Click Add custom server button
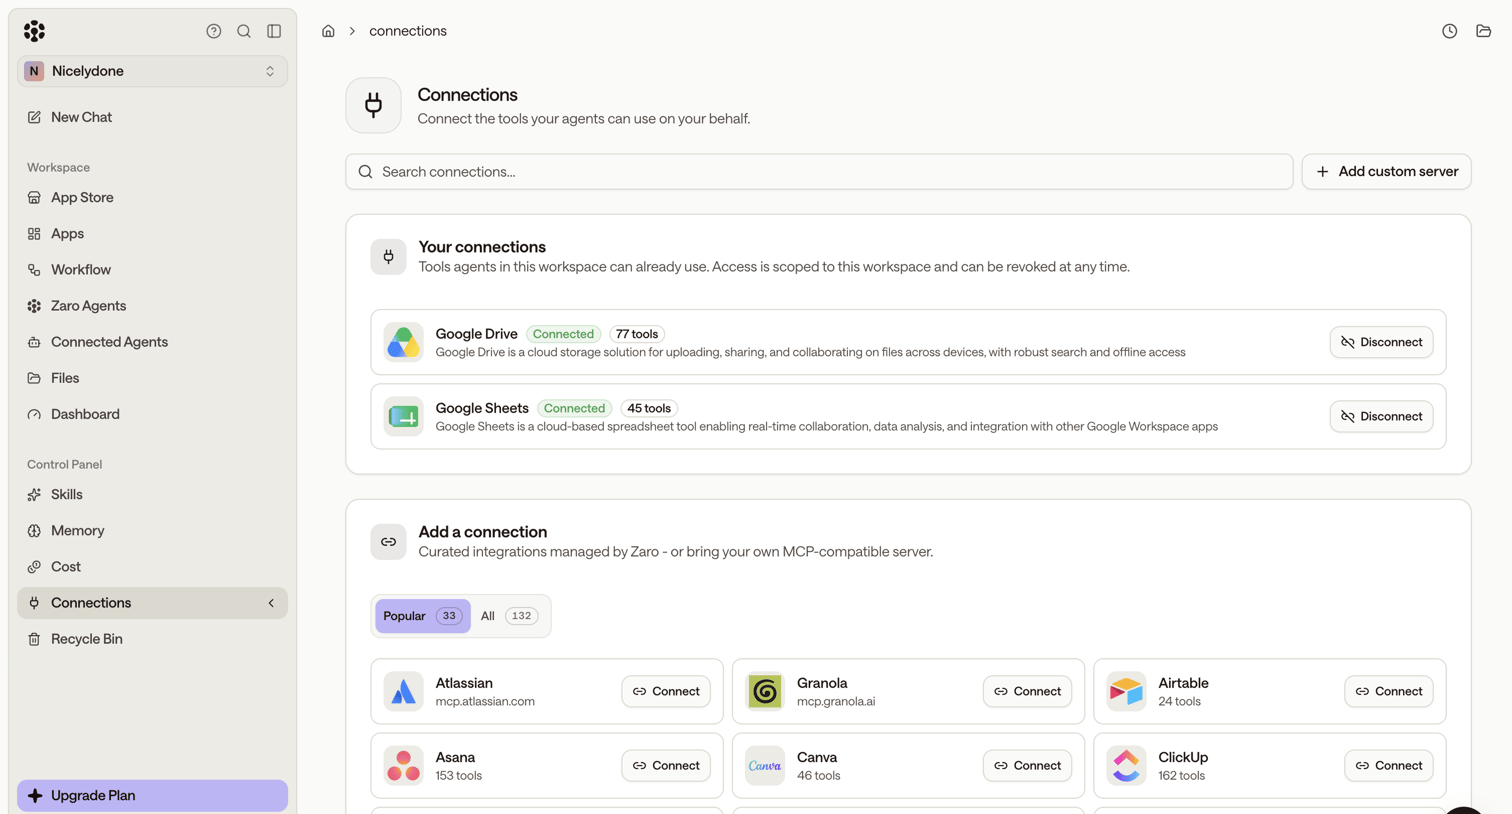Image resolution: width=1512 pixels, height=814 pixels. (1386, 172)
